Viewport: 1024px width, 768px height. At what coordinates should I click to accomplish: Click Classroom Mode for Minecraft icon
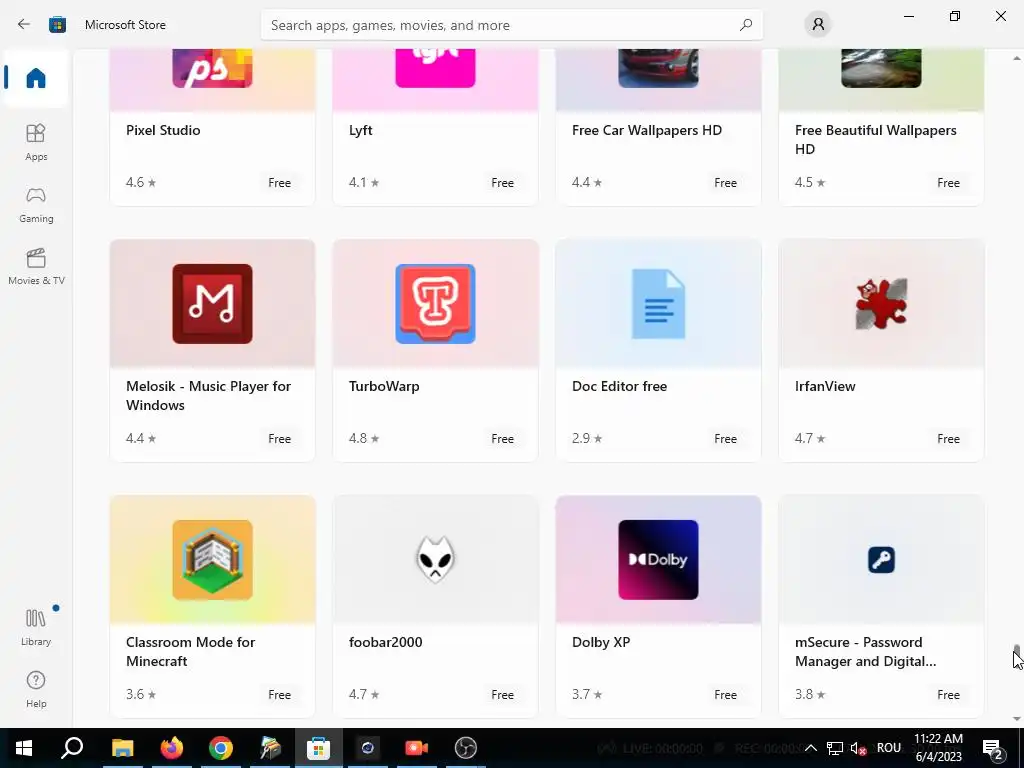click(212, 560)
